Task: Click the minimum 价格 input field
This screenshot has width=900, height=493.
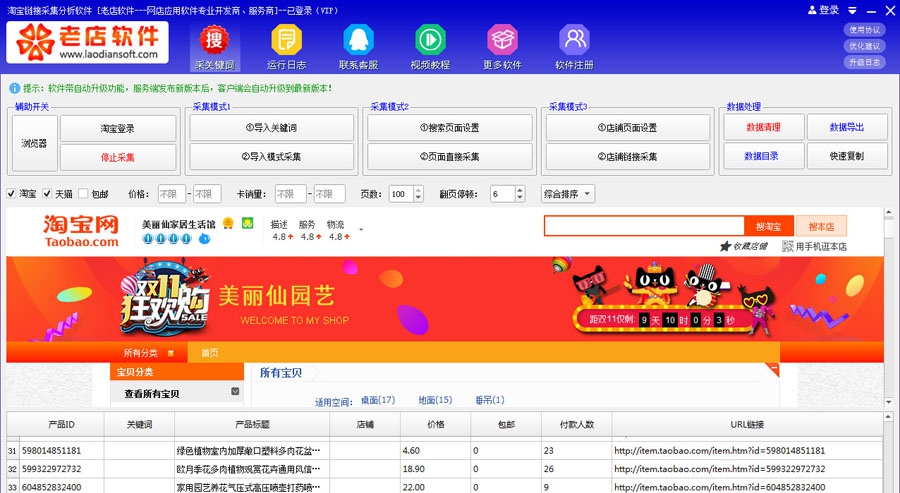Action: click(x=172, y=194)
